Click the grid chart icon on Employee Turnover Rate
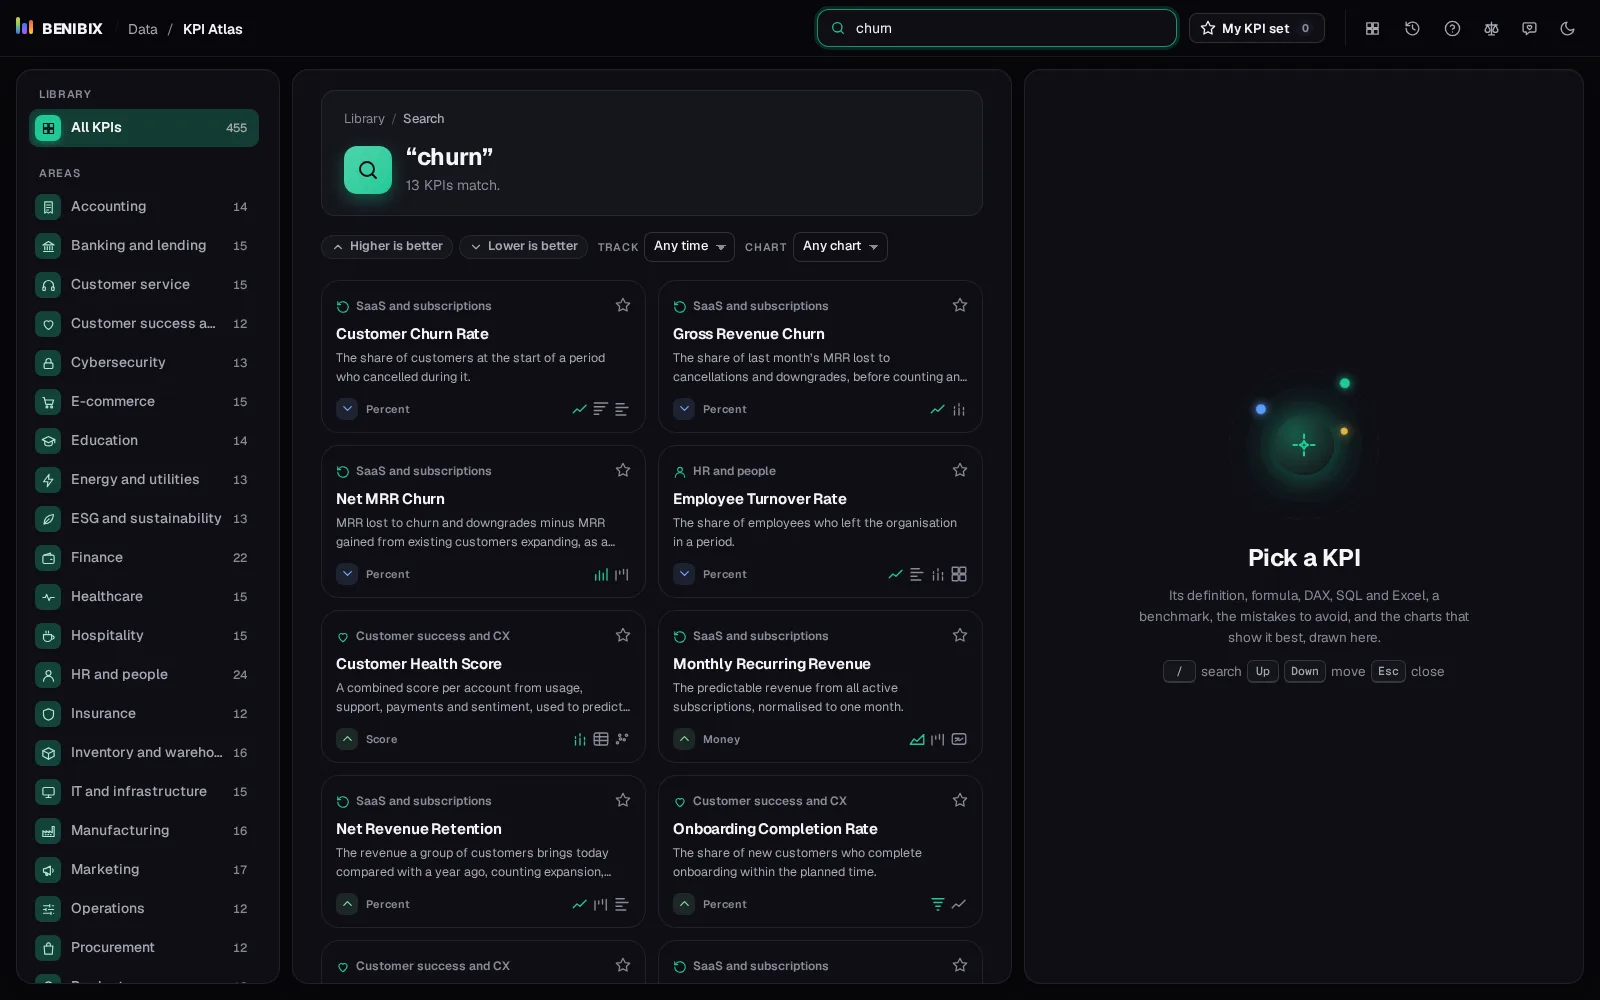The image size is (1600, 1000). point(959,574)
